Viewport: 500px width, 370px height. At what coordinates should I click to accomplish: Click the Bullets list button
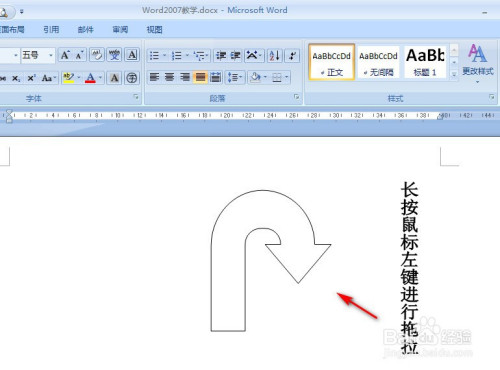(x=154, y=56)
